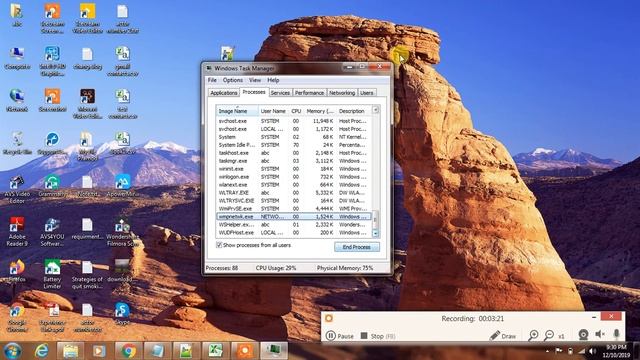Stop the screen recording

378,336
